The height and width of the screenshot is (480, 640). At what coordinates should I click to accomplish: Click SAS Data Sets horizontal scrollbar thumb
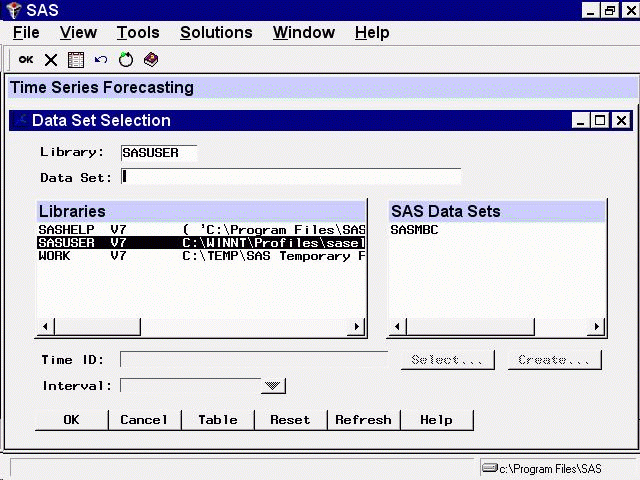pyautogui.click(x=470, y=327)
